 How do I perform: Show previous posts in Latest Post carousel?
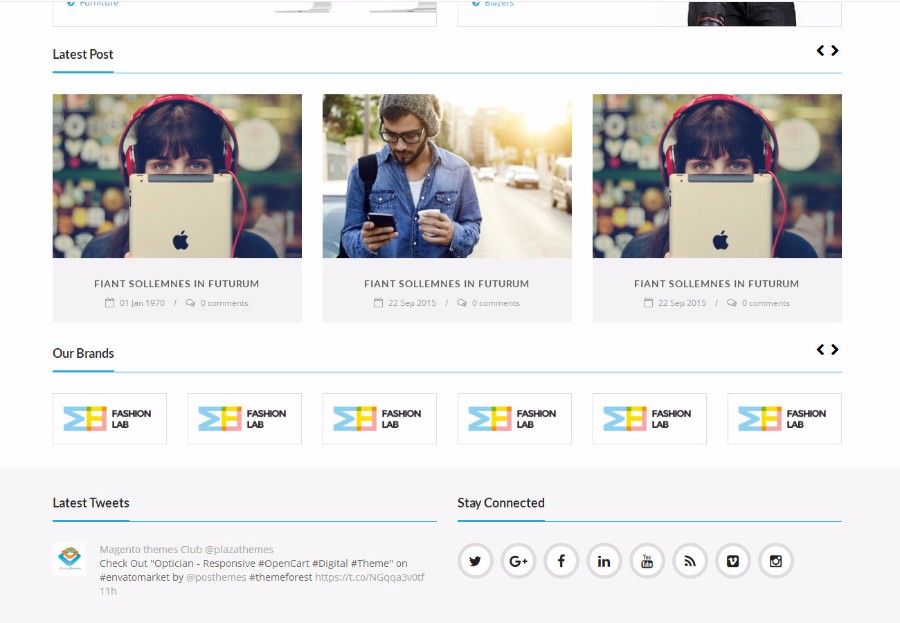click(x=821, y=51)
